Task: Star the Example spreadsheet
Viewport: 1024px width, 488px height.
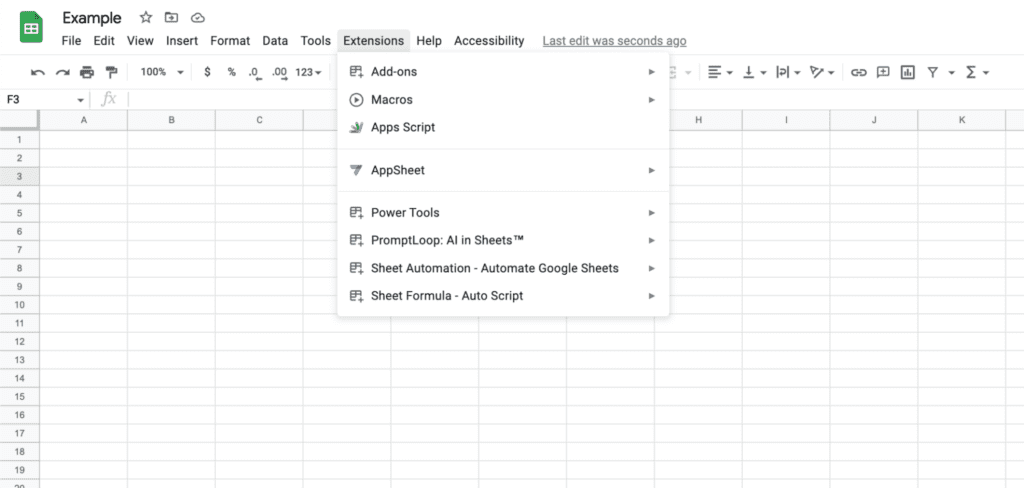Action: (x=146, y=18)
